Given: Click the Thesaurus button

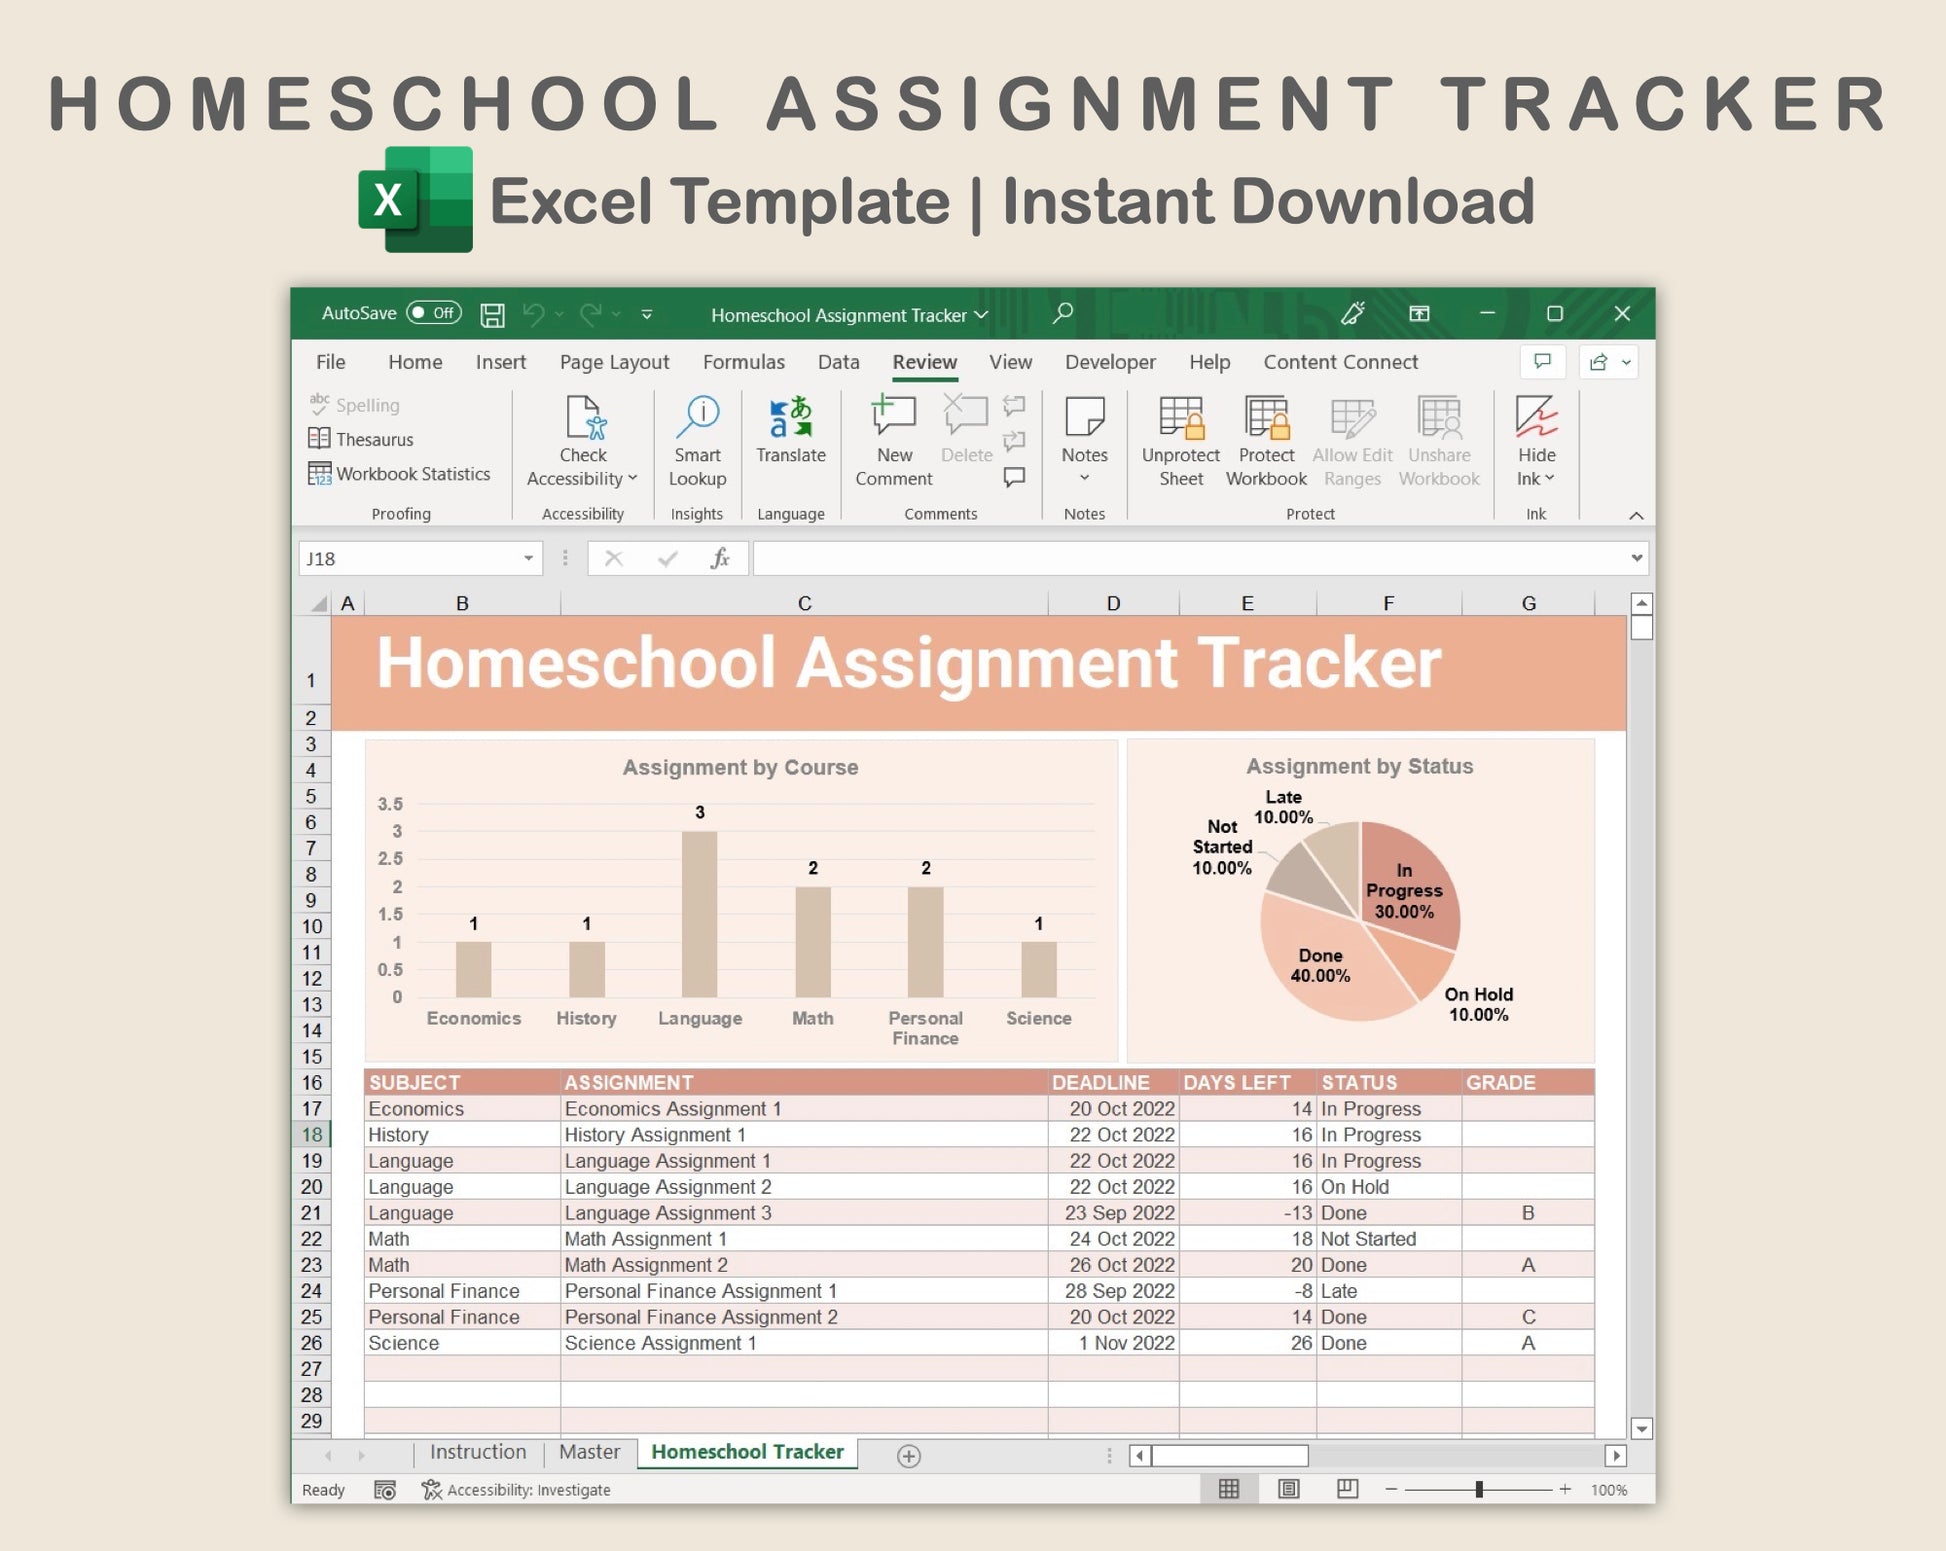Looking at the screenshot, I should pyautogui.click(x=361, y=439).
